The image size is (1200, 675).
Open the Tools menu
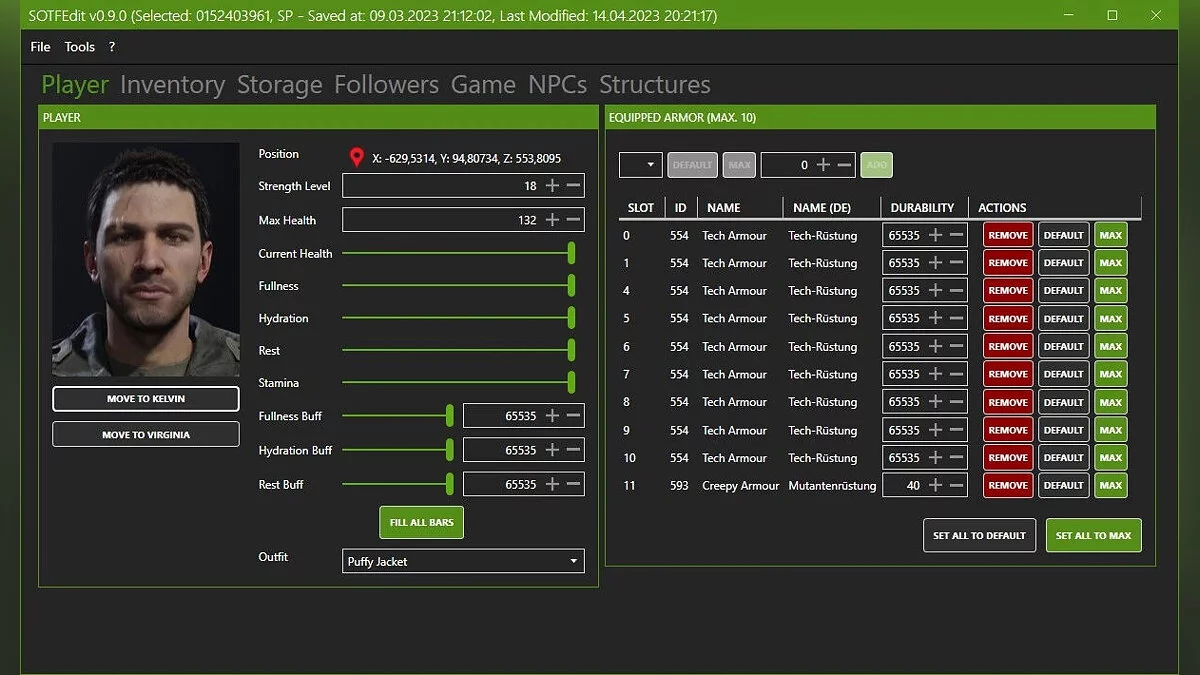tap(79, 47)
